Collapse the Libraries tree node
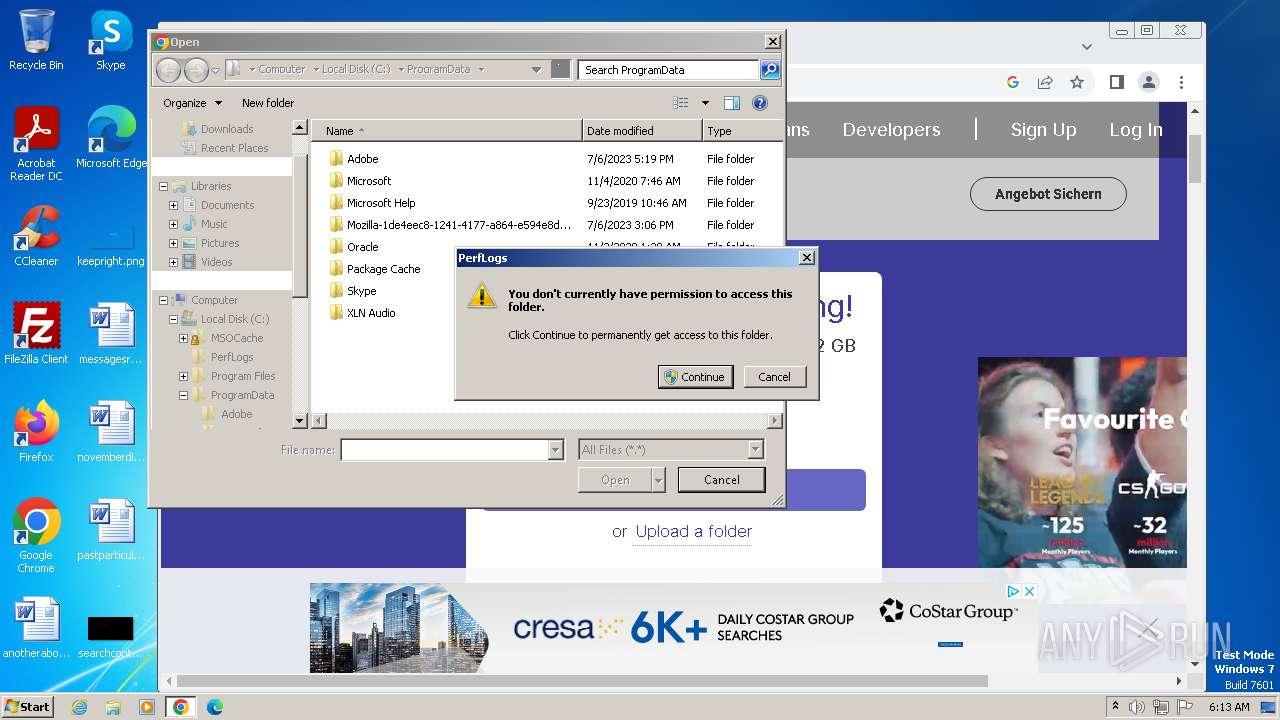 [163, 186]
